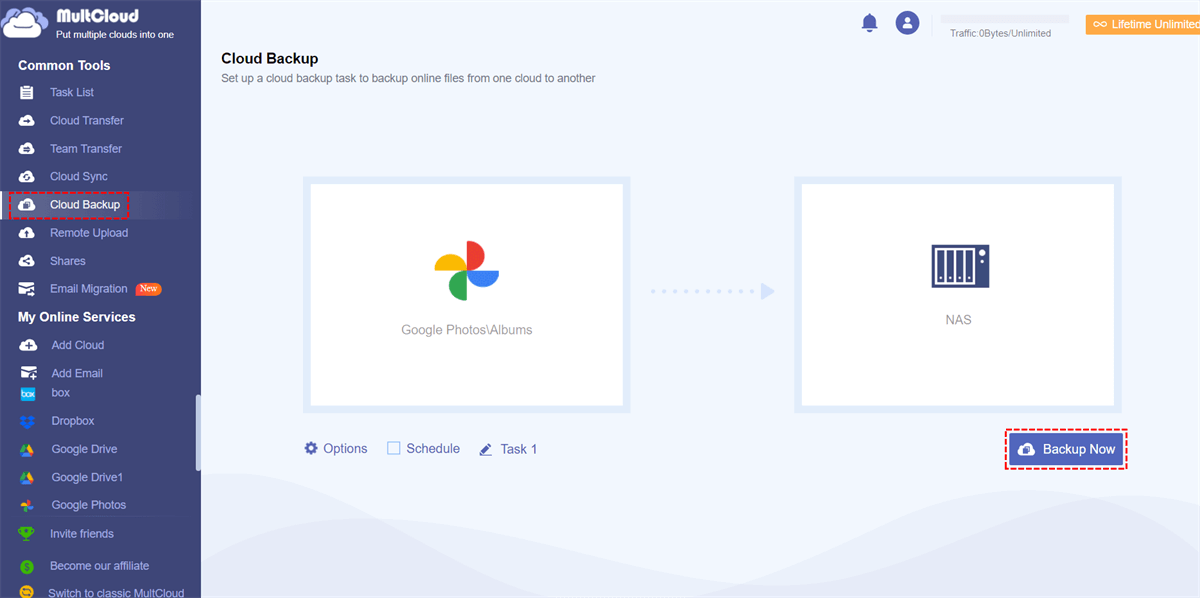Image resolution: width=1200 pixels, height=598 pixels.
Task: Click the Google Drive1 logo icon
Action: click(28, 477)
